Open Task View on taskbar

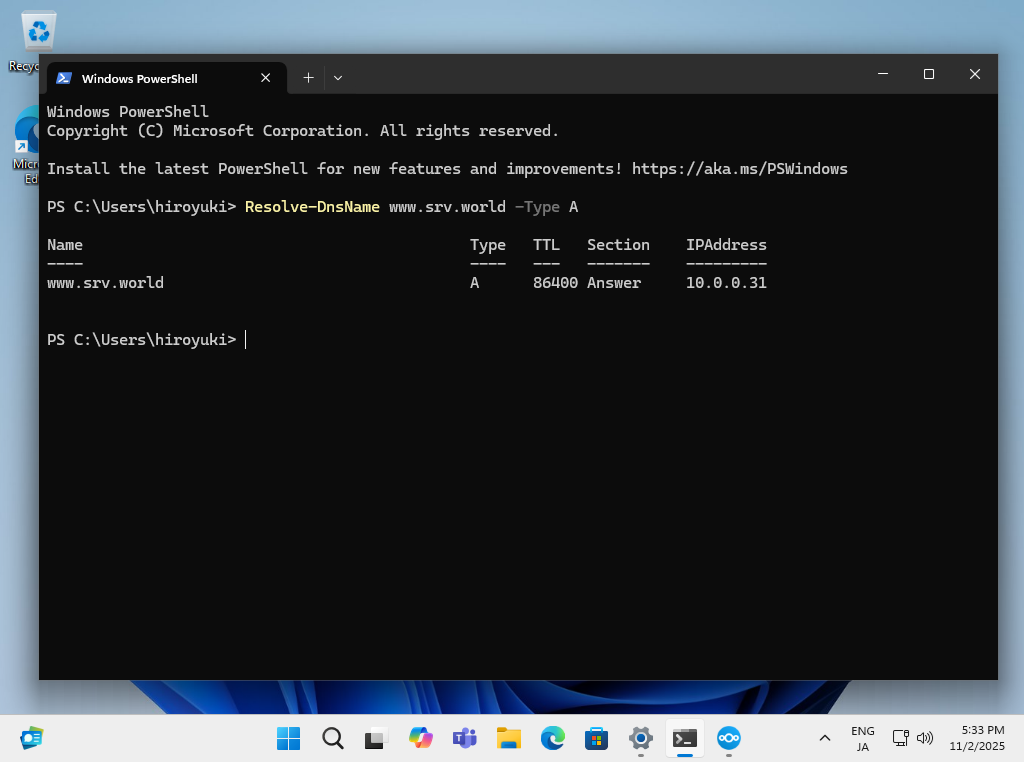(x=376, y=738)
